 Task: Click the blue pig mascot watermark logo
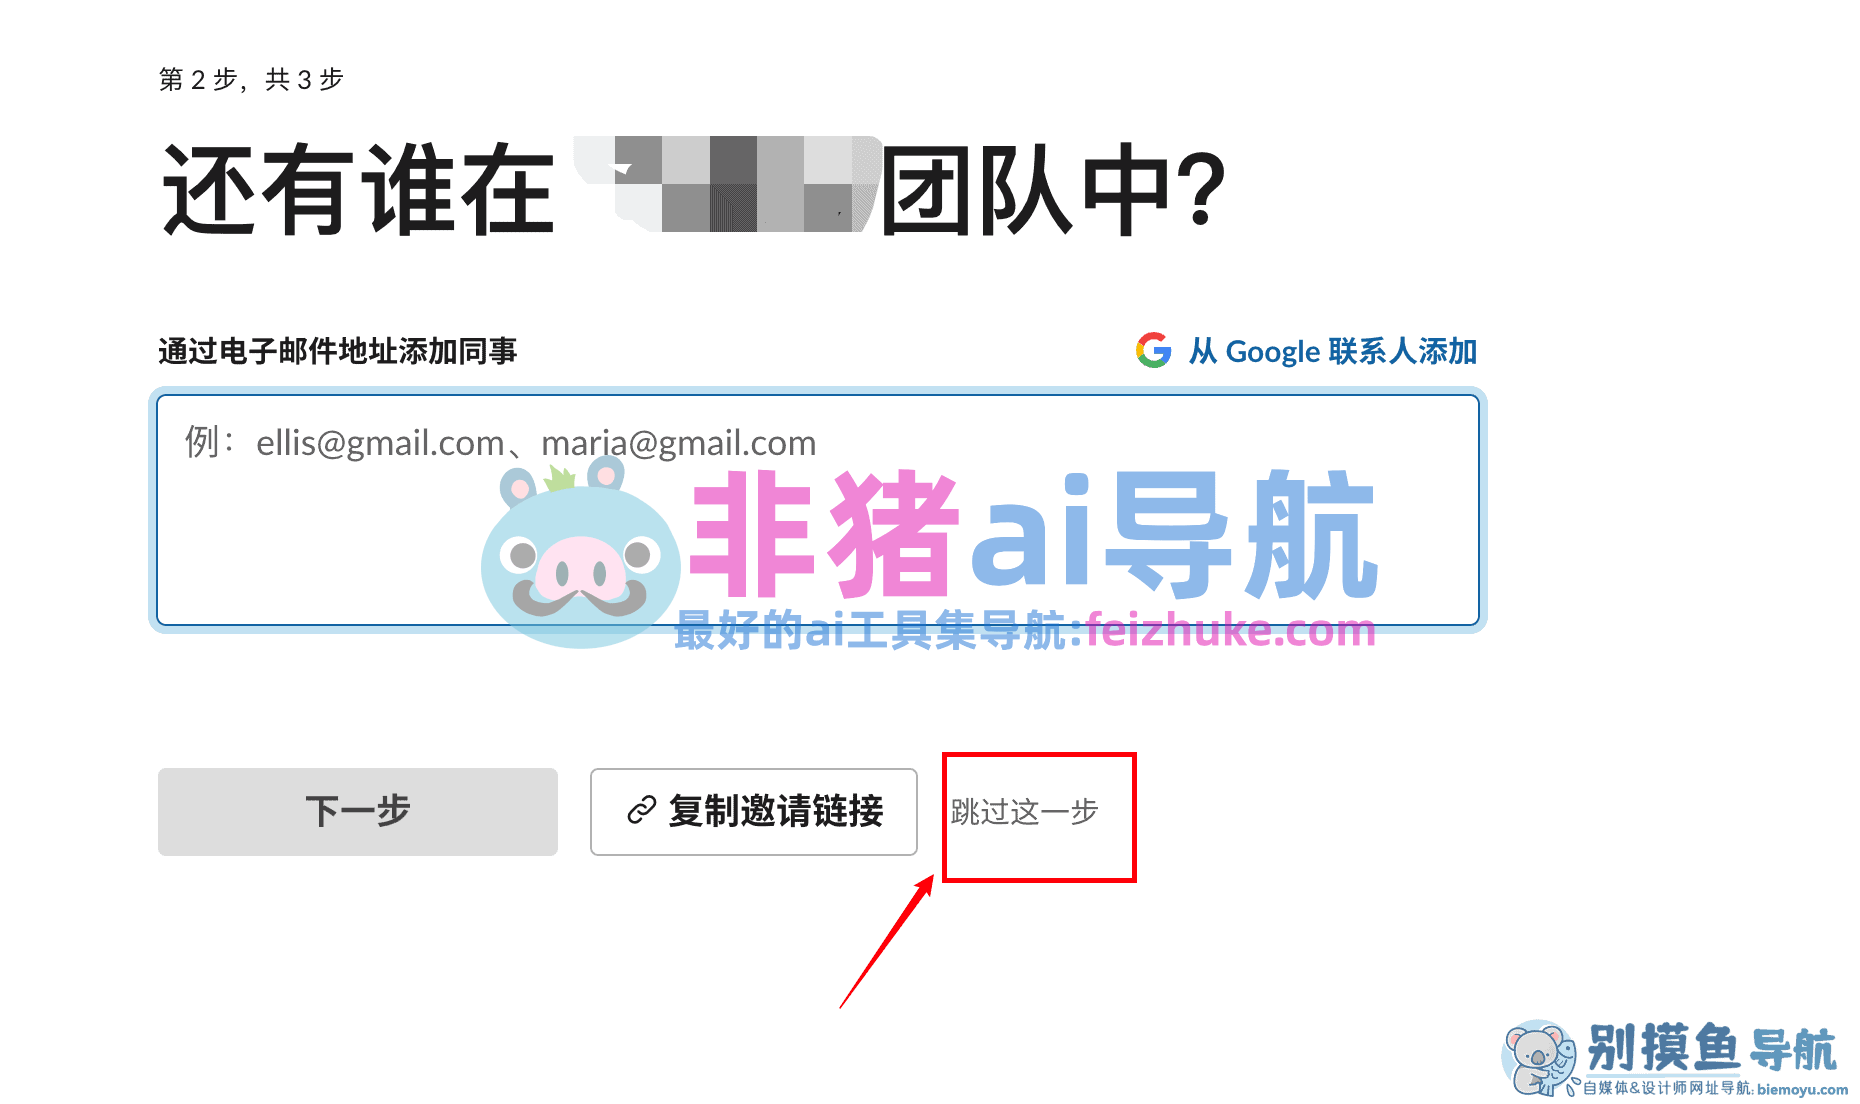580,552
